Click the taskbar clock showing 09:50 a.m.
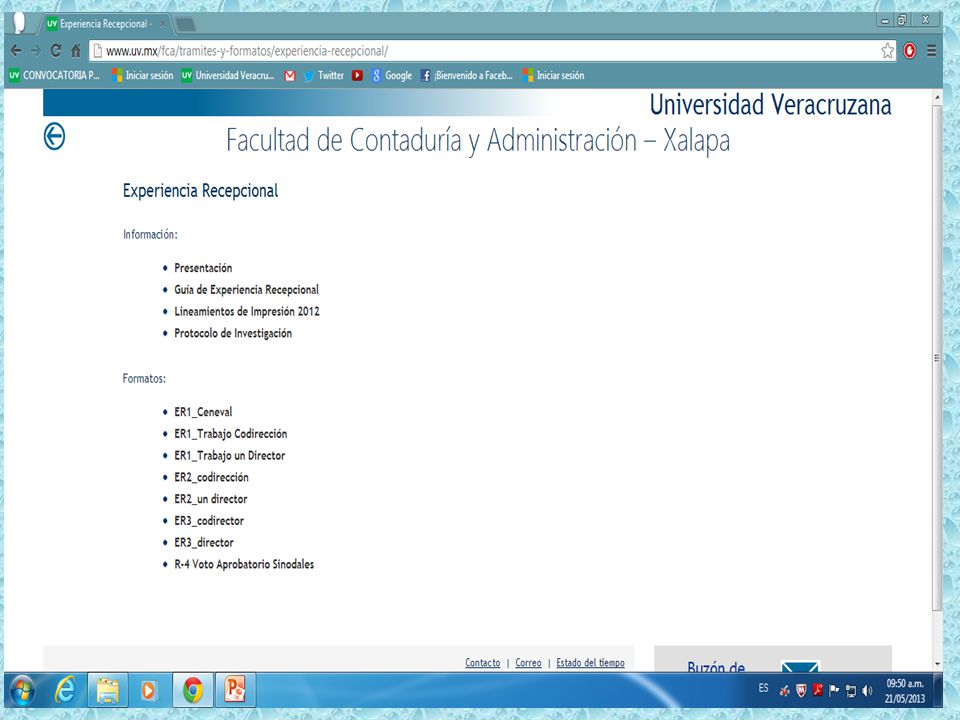960x720 pixels. tap(905, 691)
